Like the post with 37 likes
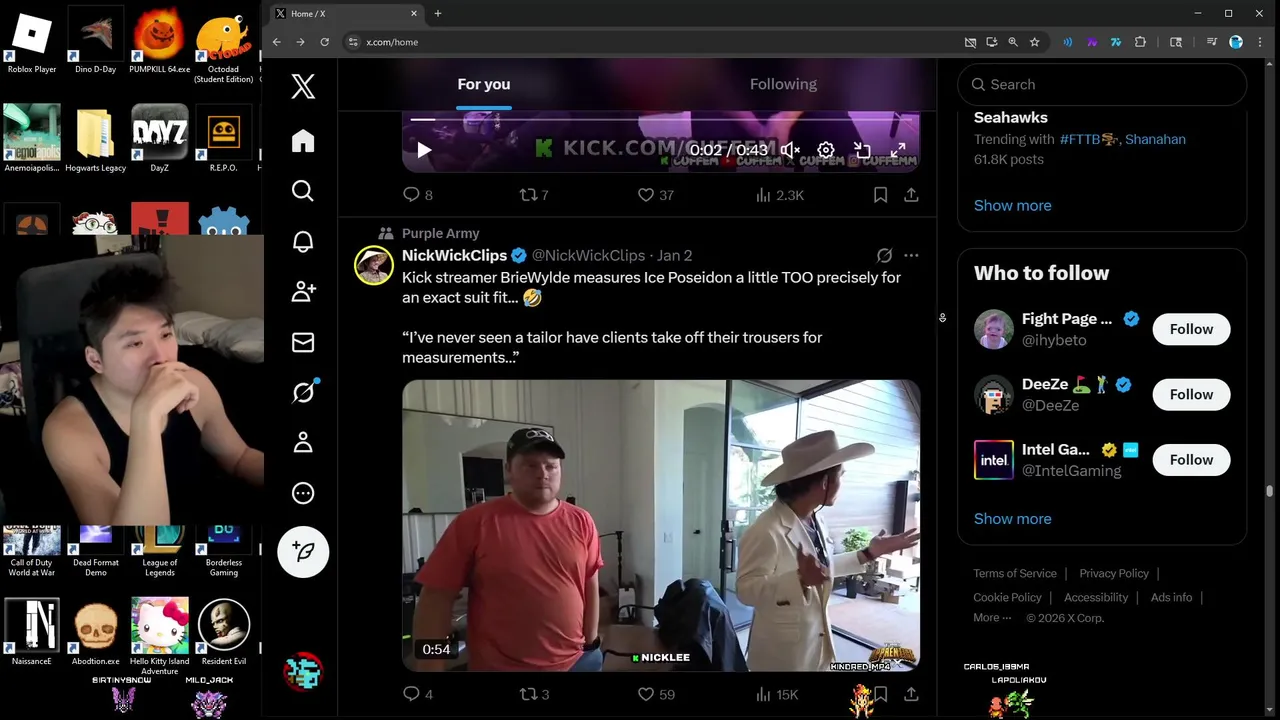1280x720 pixels. click(x=656, y=195)
